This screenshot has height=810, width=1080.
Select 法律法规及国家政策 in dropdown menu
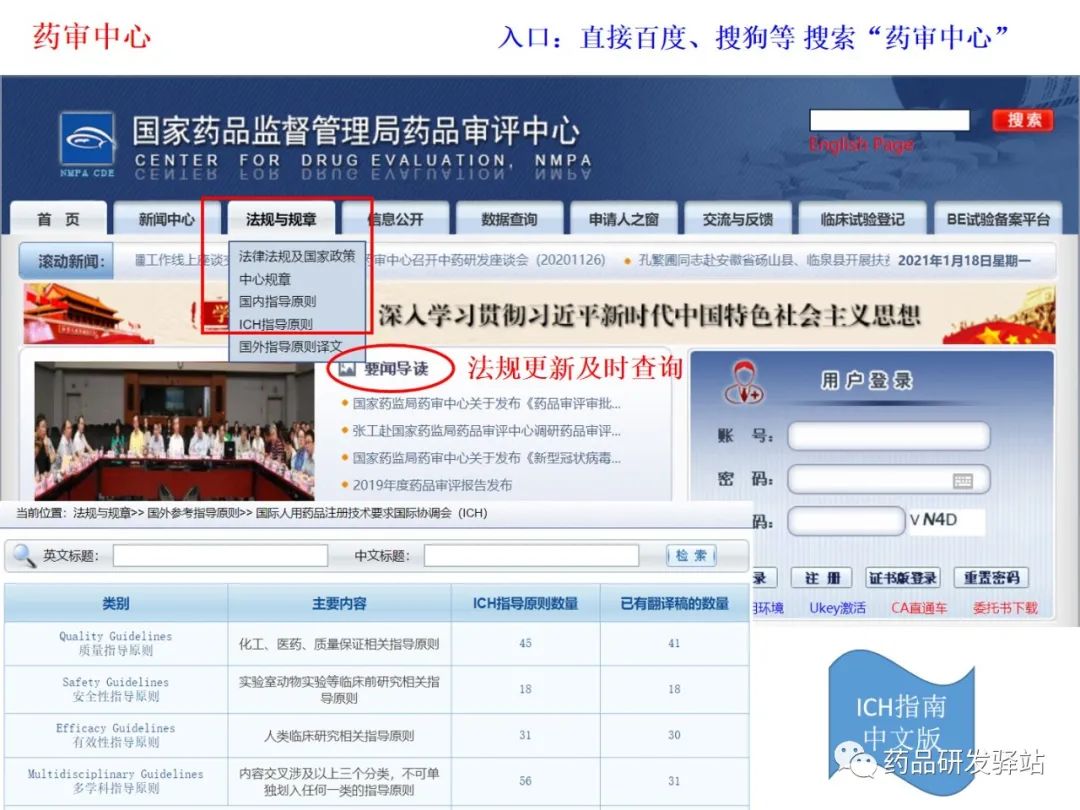(297, 256)
